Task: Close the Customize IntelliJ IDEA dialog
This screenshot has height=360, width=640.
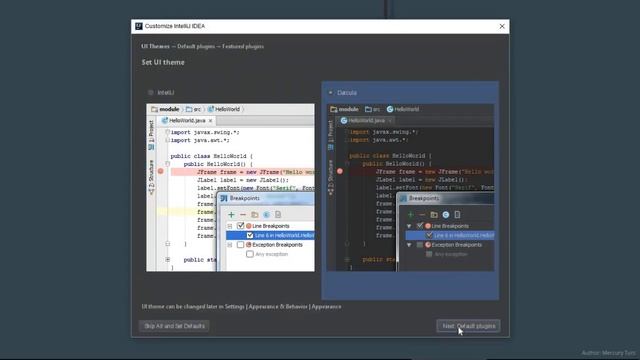Action: point(502,26)
